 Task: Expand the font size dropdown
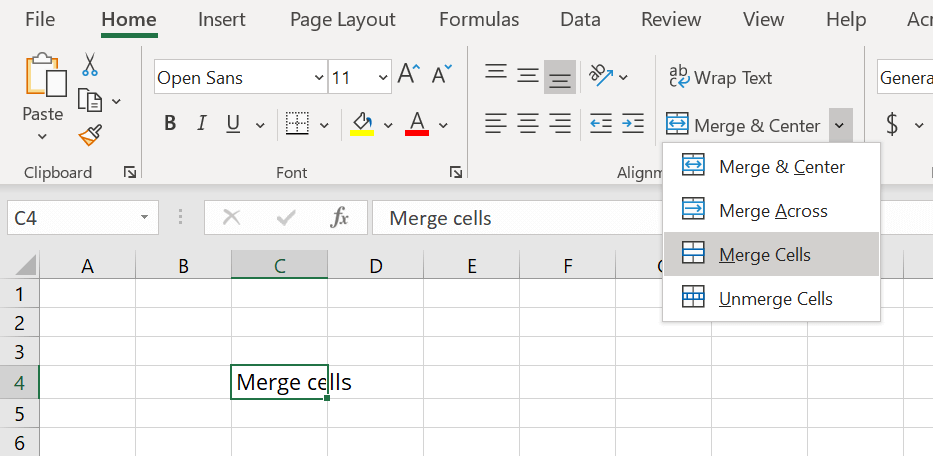click(383, 78)
